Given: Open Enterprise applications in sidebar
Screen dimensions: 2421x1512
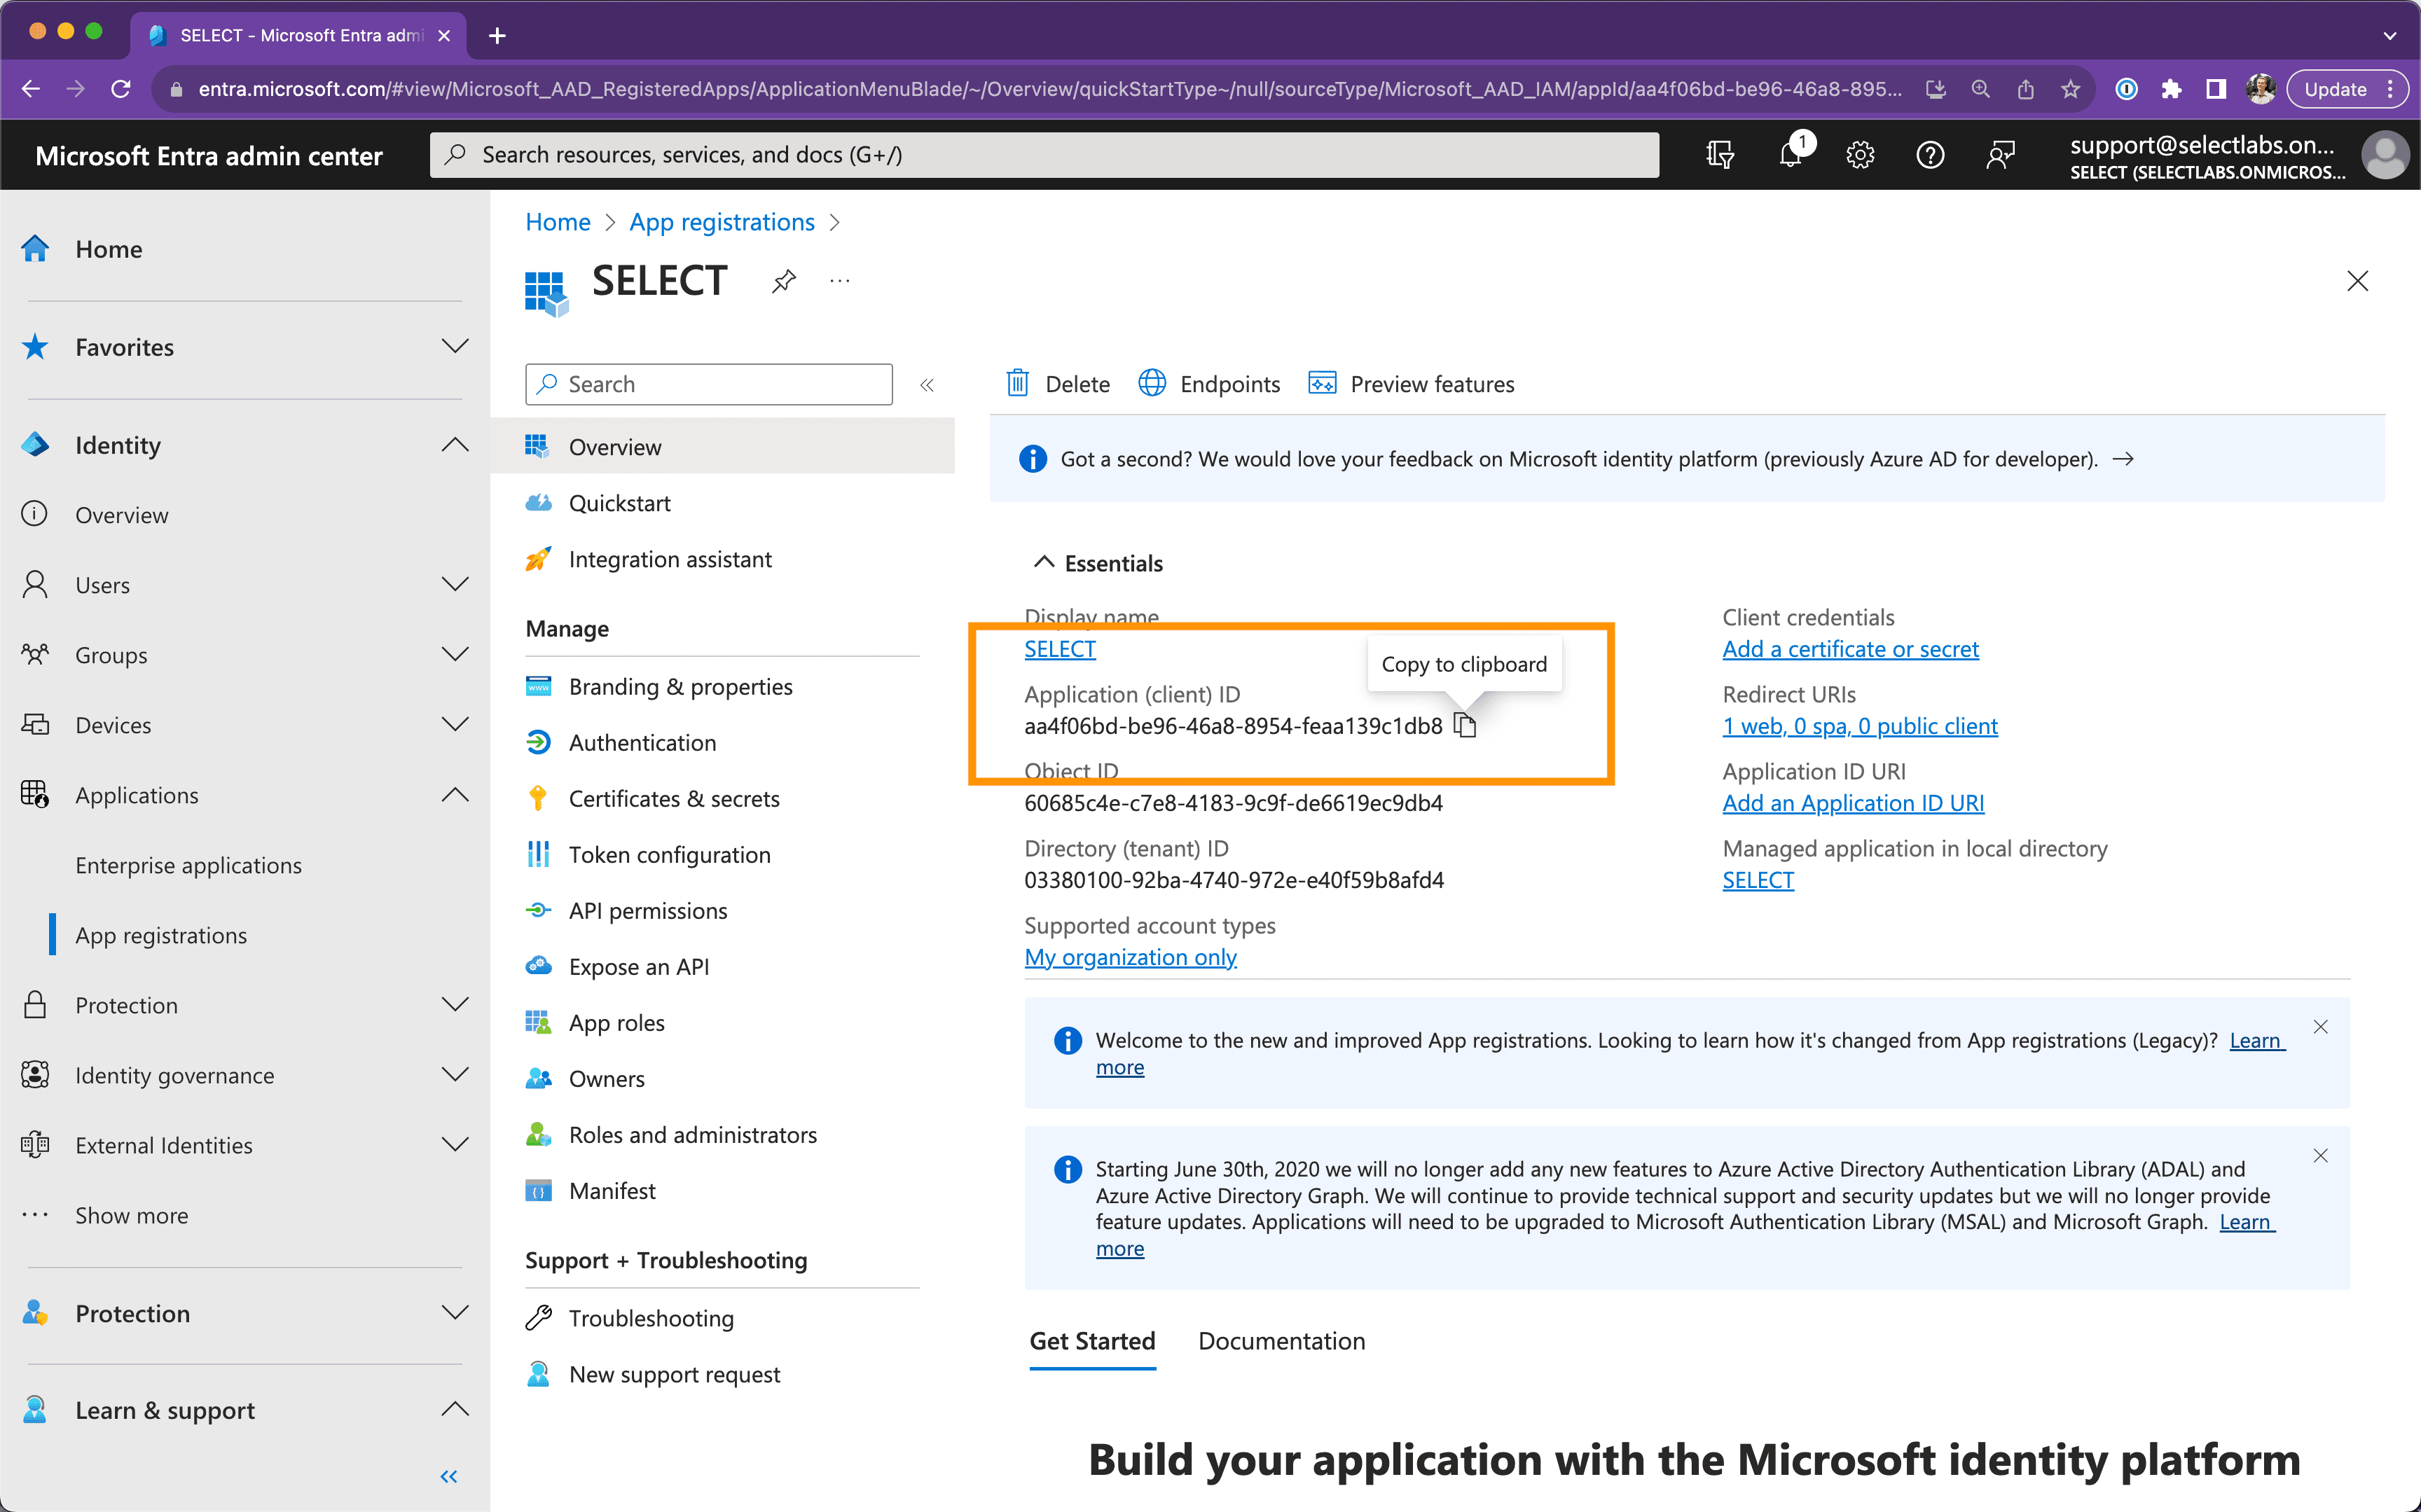Looking at the screenshot, I should [x=188, y=865].
